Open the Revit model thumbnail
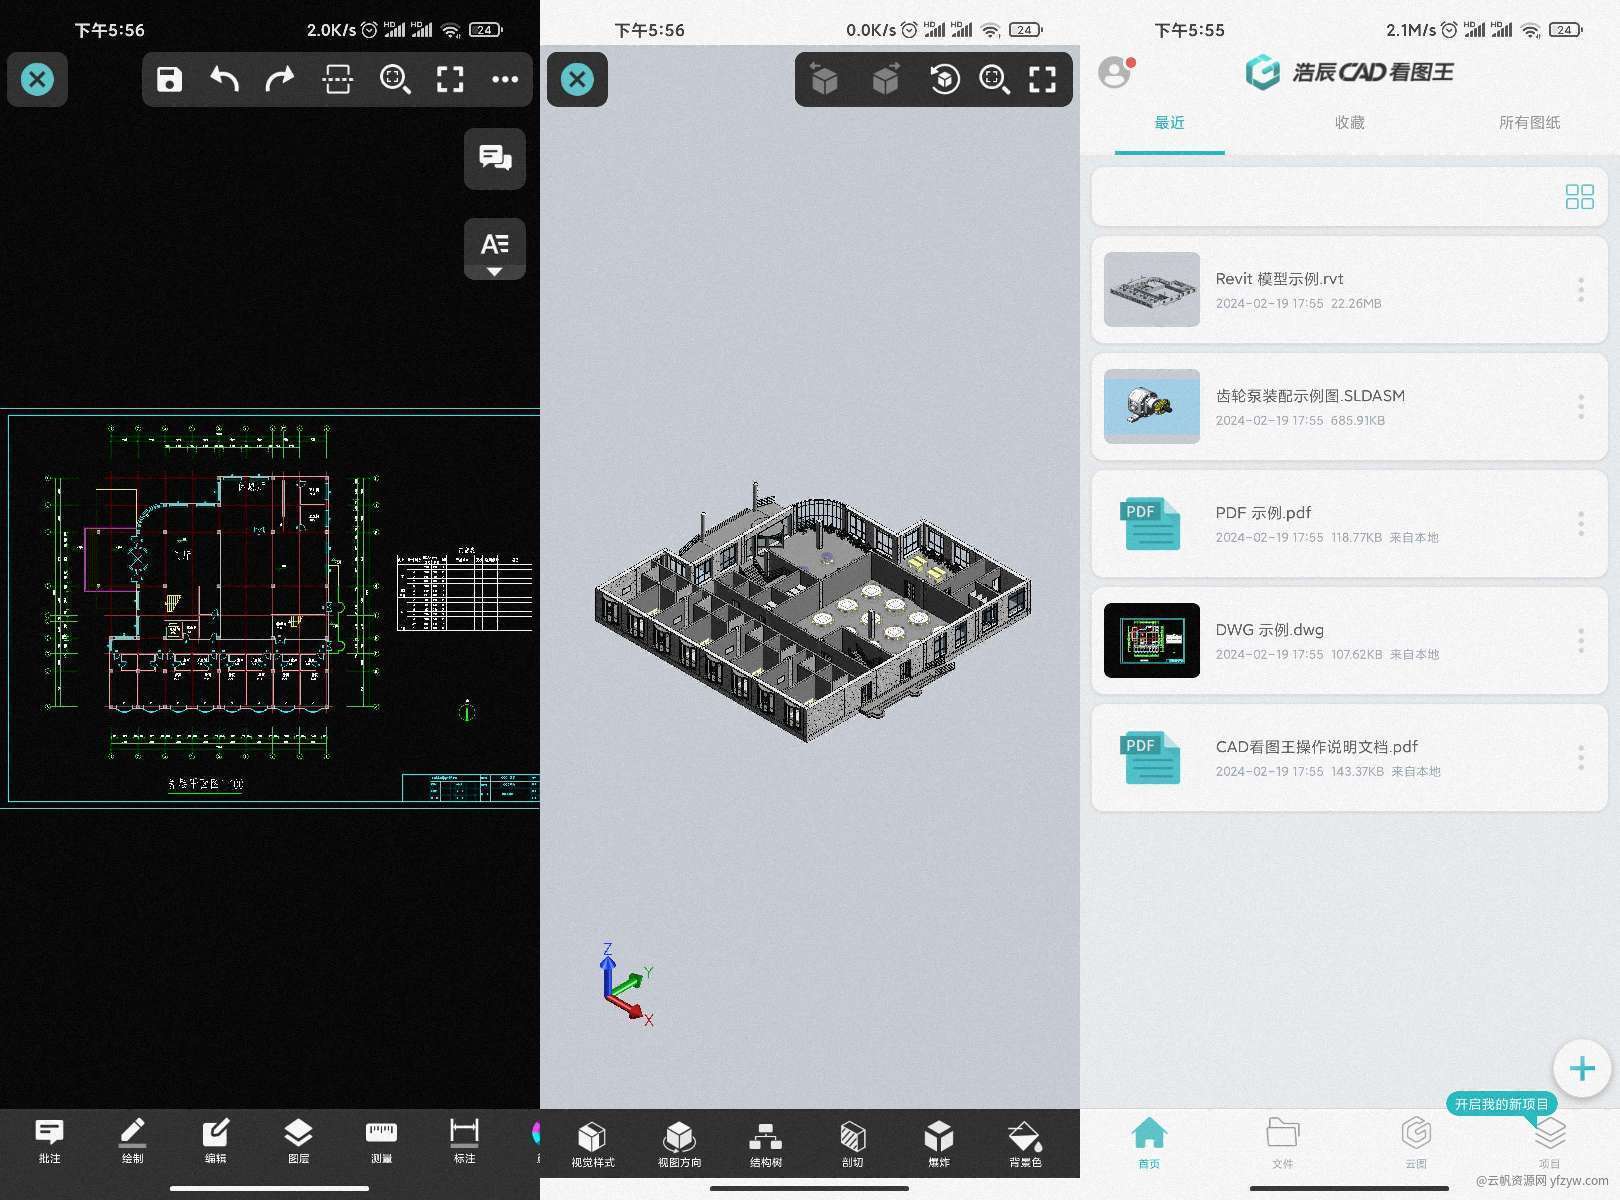Screen dimensions: 1620x1200 (1152, 290)
